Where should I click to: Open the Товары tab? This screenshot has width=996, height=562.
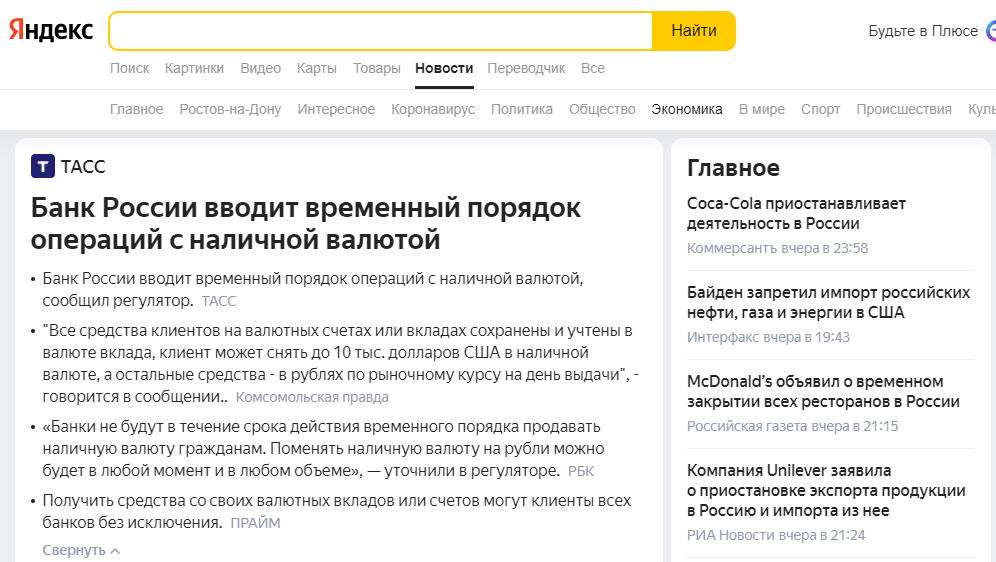pyautogui.click(x=377, y=68)
